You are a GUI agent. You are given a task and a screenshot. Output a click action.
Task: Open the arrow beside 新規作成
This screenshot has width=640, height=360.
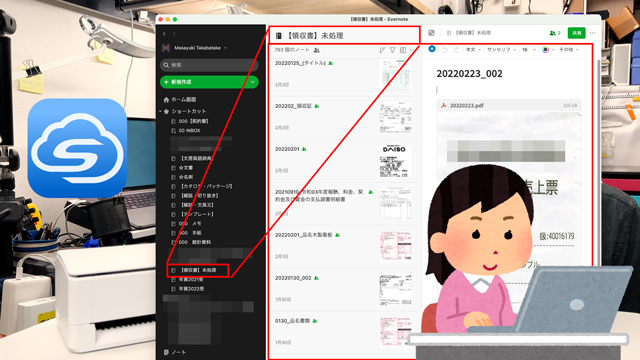tap(253, 82)
